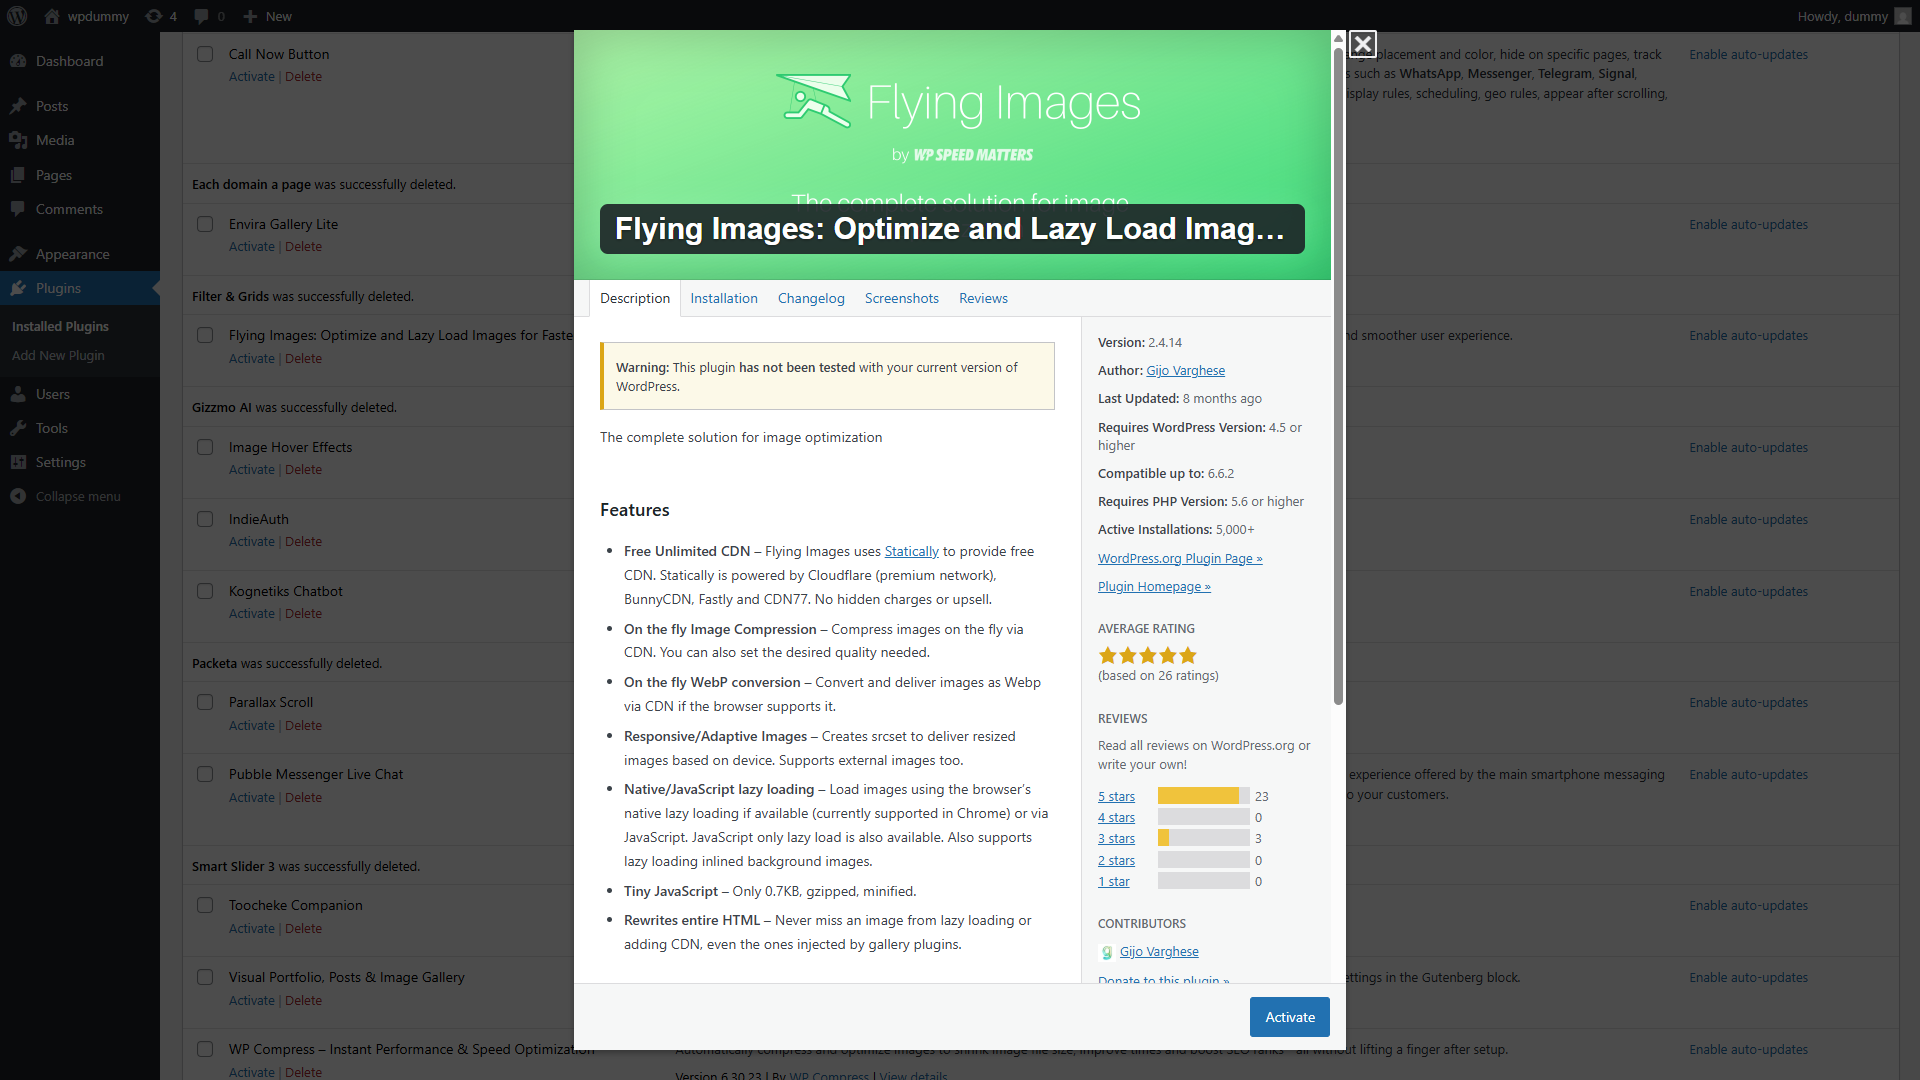Open the WordPress logo menu
1920x1080 pixels.
click(x=17, y=16)
